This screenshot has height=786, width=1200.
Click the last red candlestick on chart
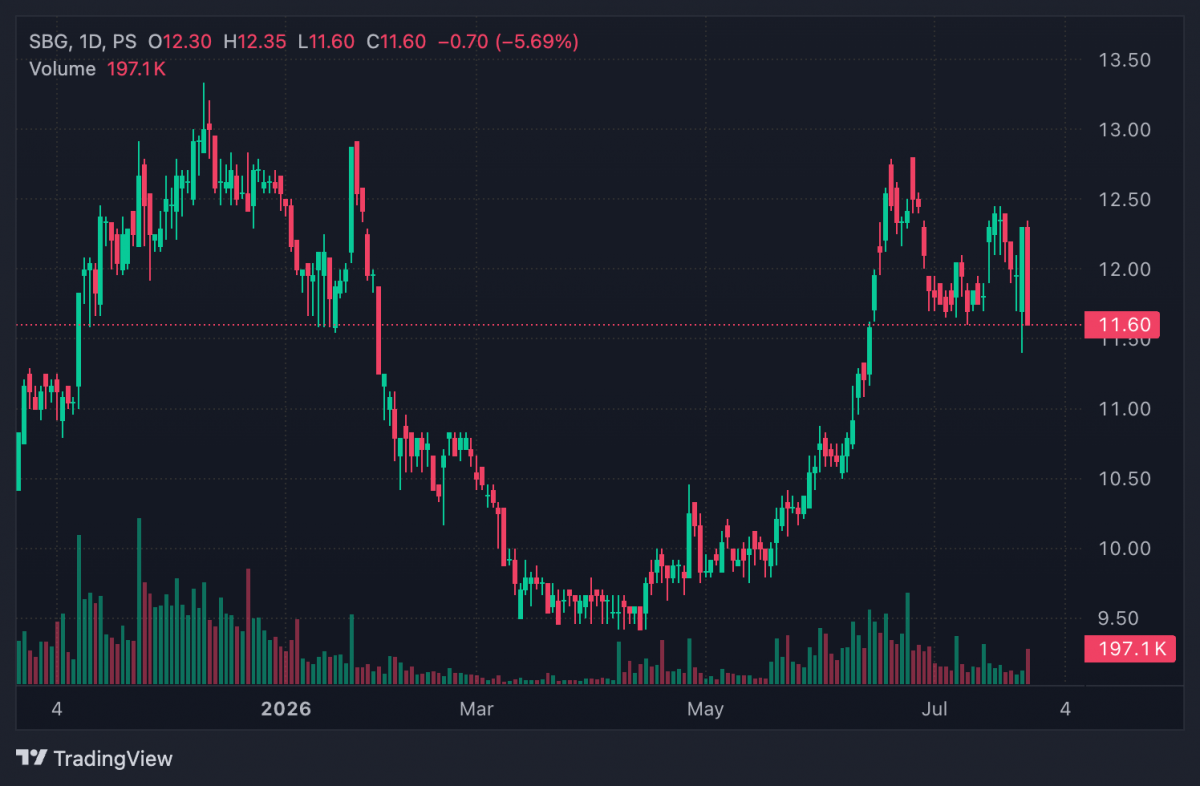click(x=1027, y=275)
